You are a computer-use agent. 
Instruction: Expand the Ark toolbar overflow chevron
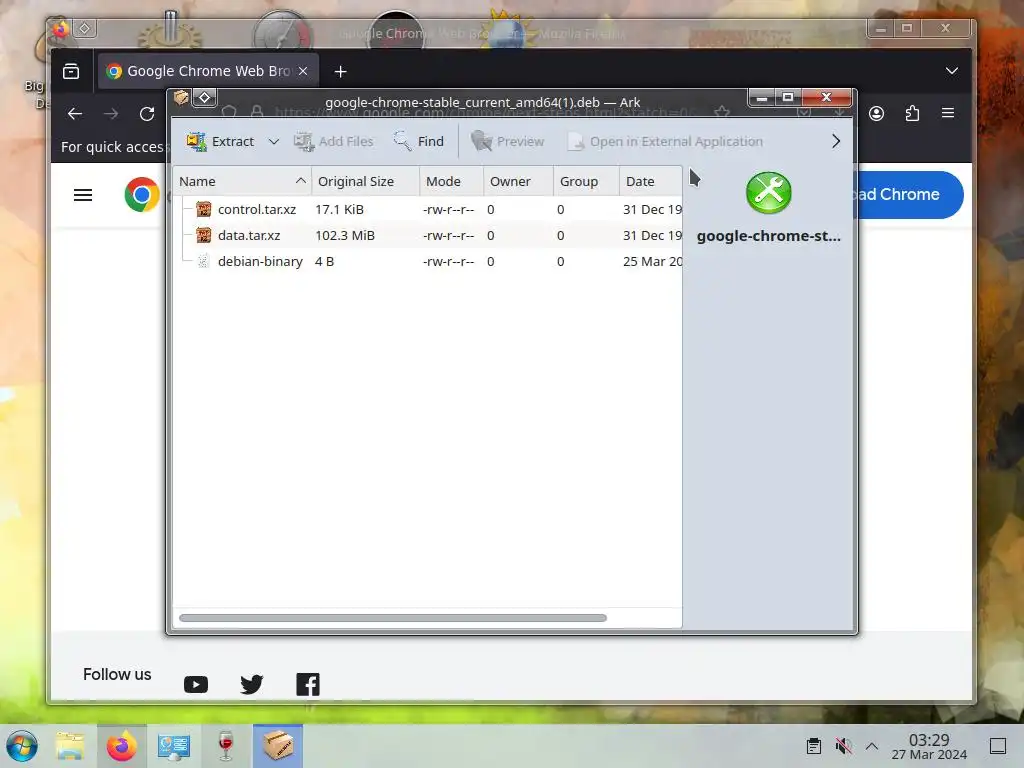836,141
